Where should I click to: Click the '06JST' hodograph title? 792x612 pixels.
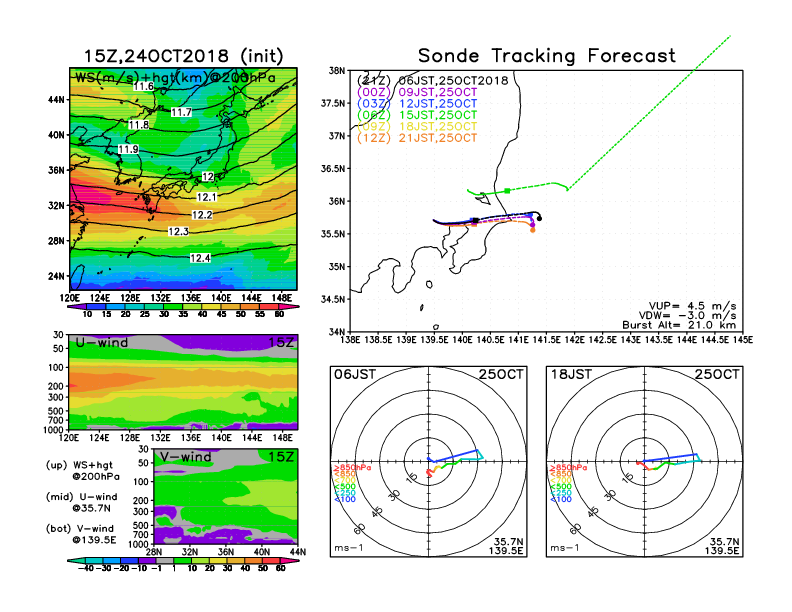[355, 375]
